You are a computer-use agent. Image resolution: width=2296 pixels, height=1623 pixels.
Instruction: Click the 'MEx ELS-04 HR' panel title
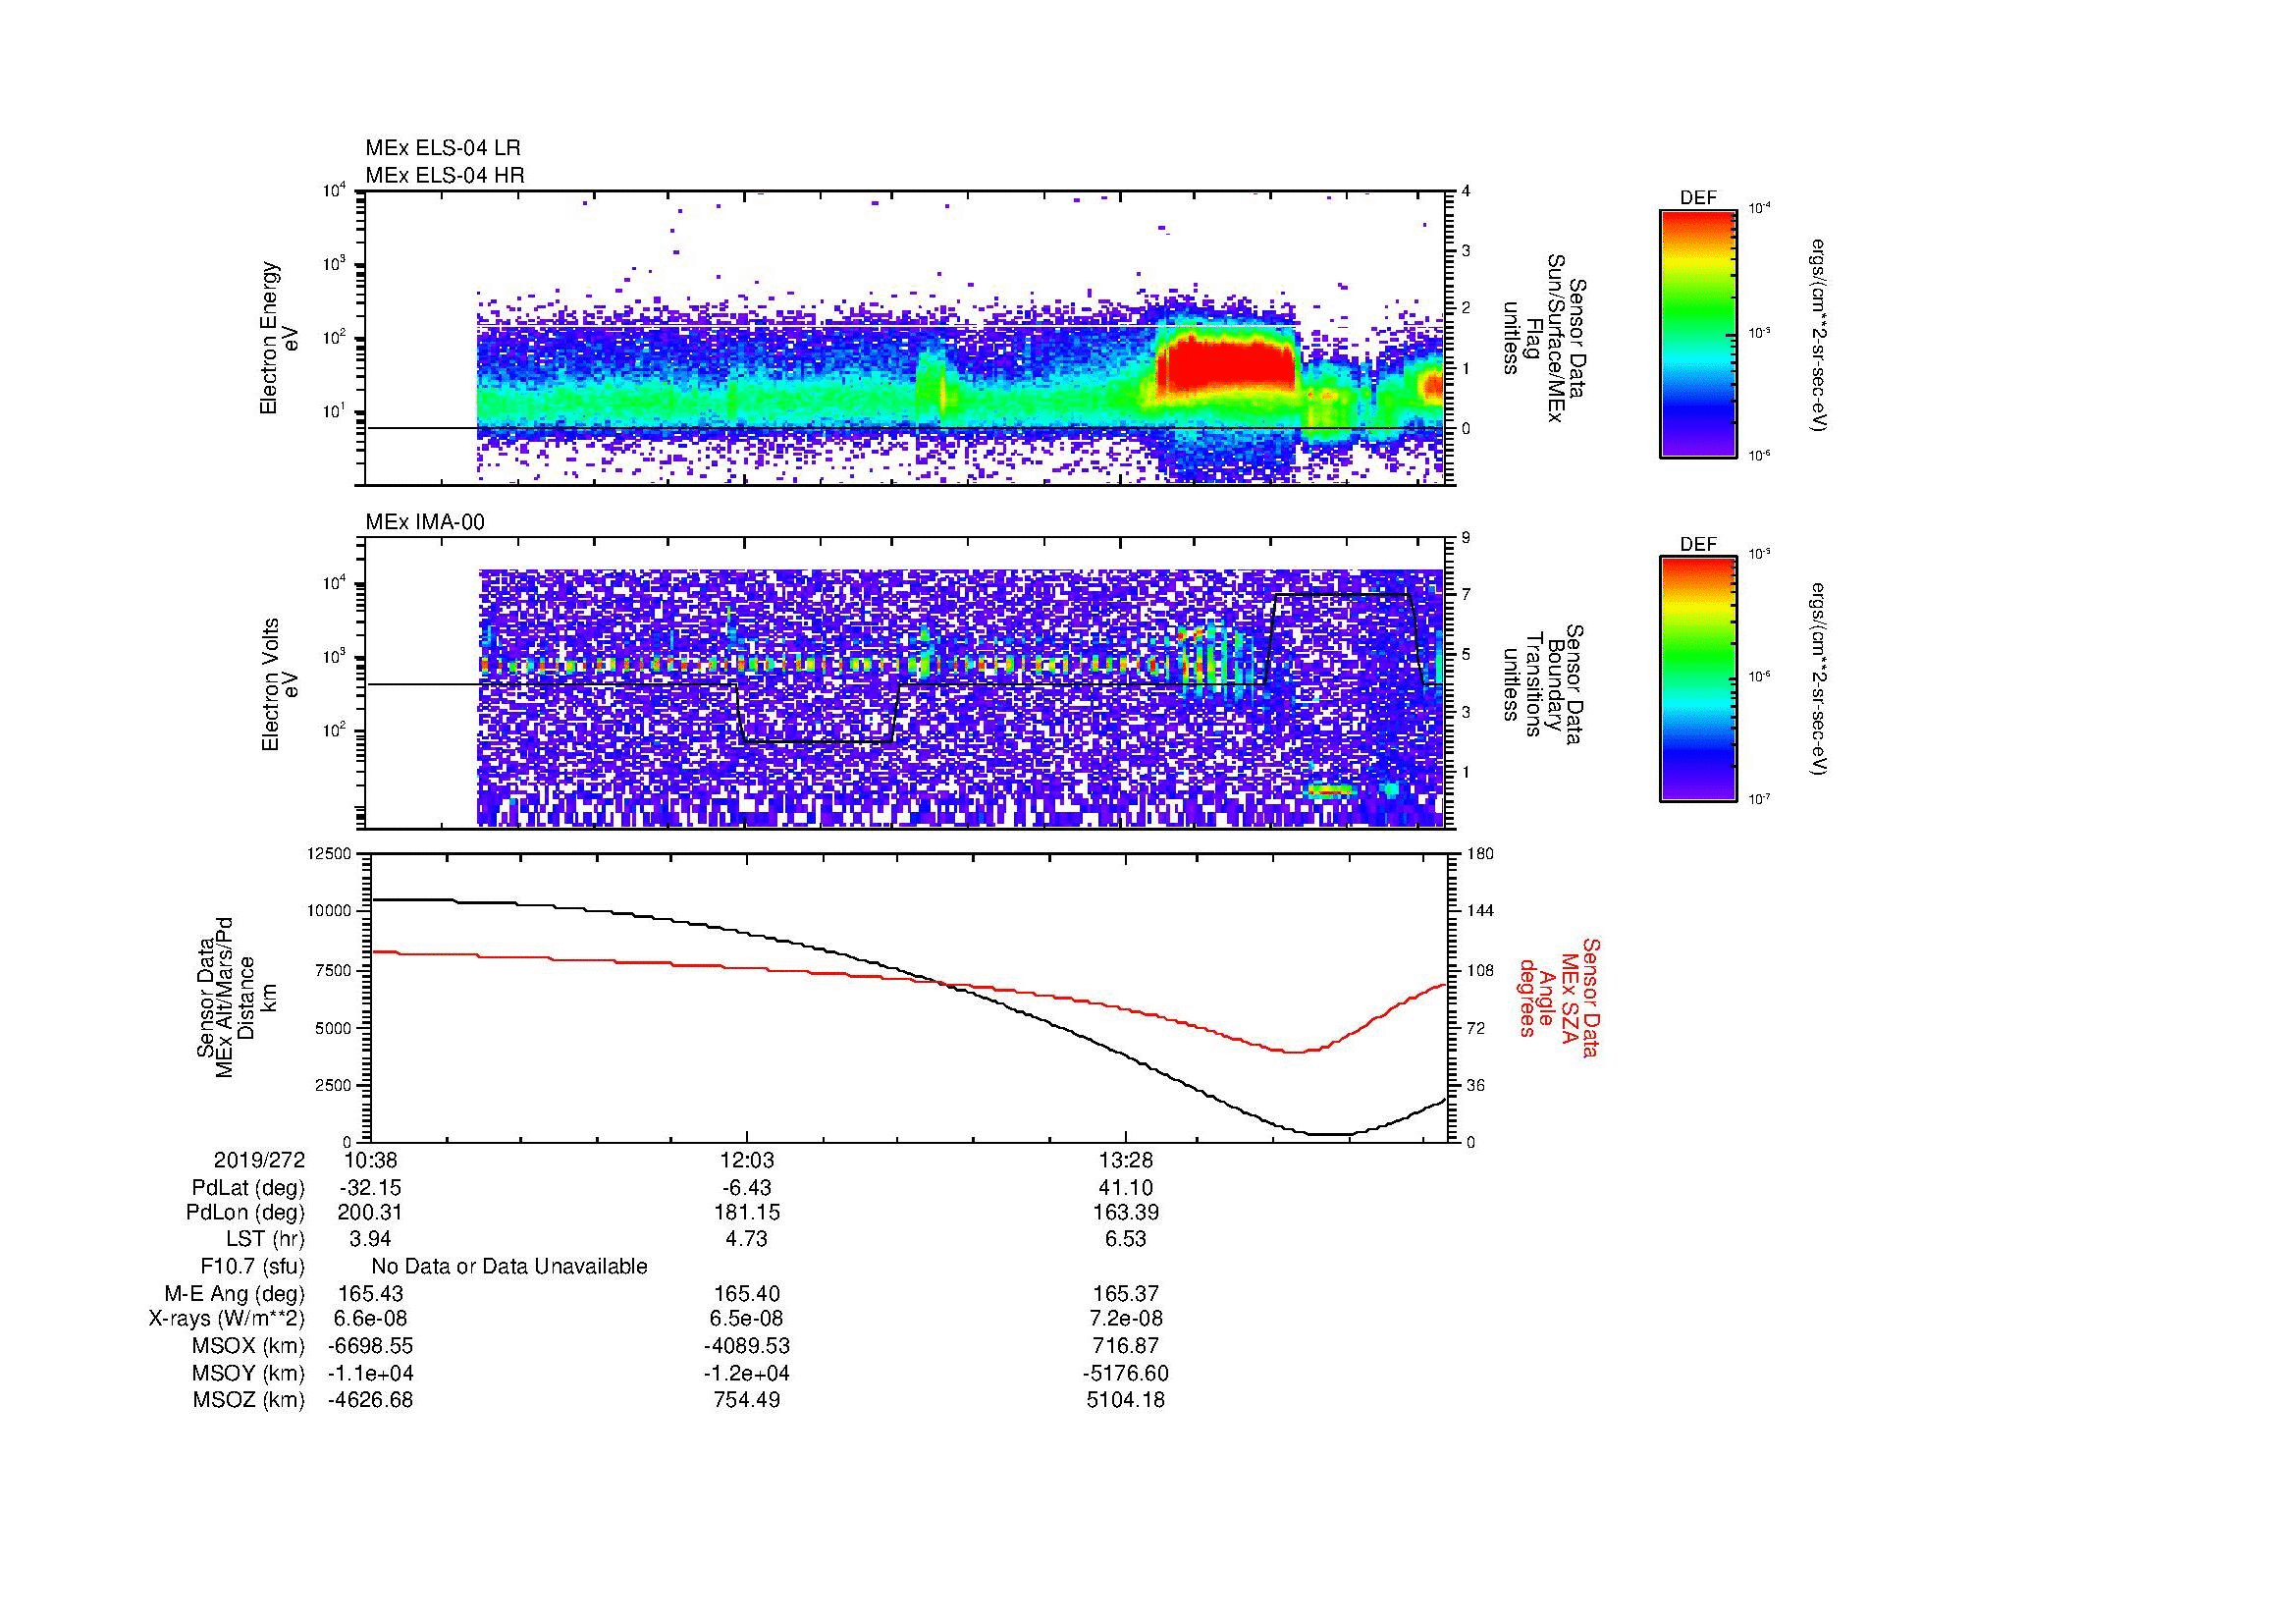coord(445,175)
